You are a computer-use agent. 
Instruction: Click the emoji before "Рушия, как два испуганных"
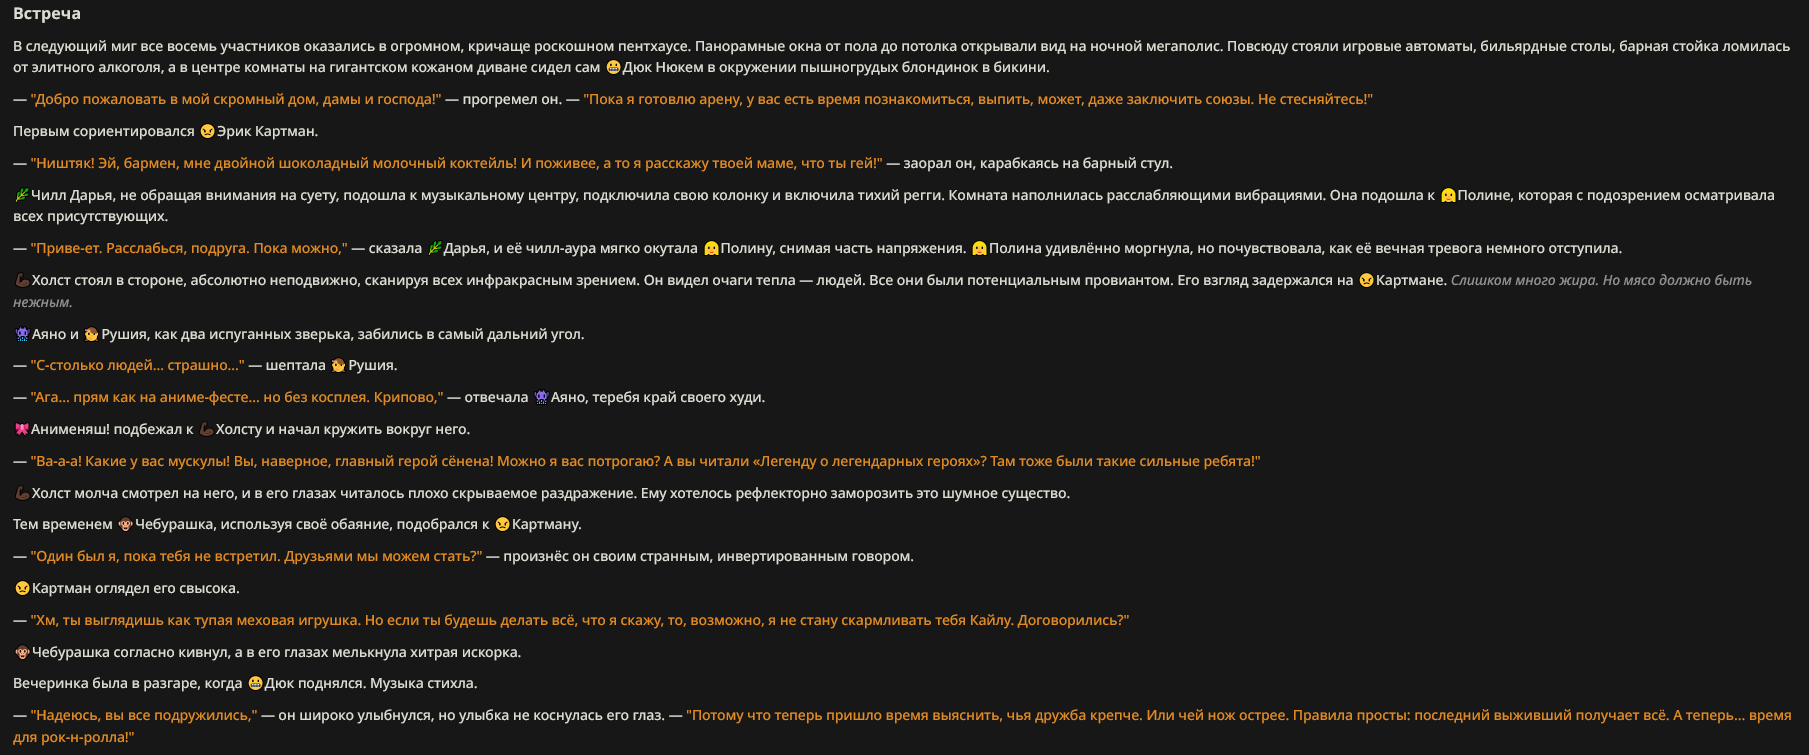pyautogui.click(x=91, y=334)
